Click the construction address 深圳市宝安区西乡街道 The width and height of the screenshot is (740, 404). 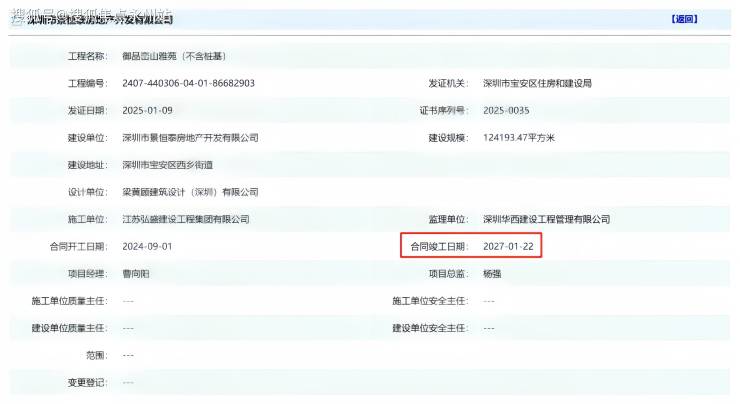pos(168,165)
